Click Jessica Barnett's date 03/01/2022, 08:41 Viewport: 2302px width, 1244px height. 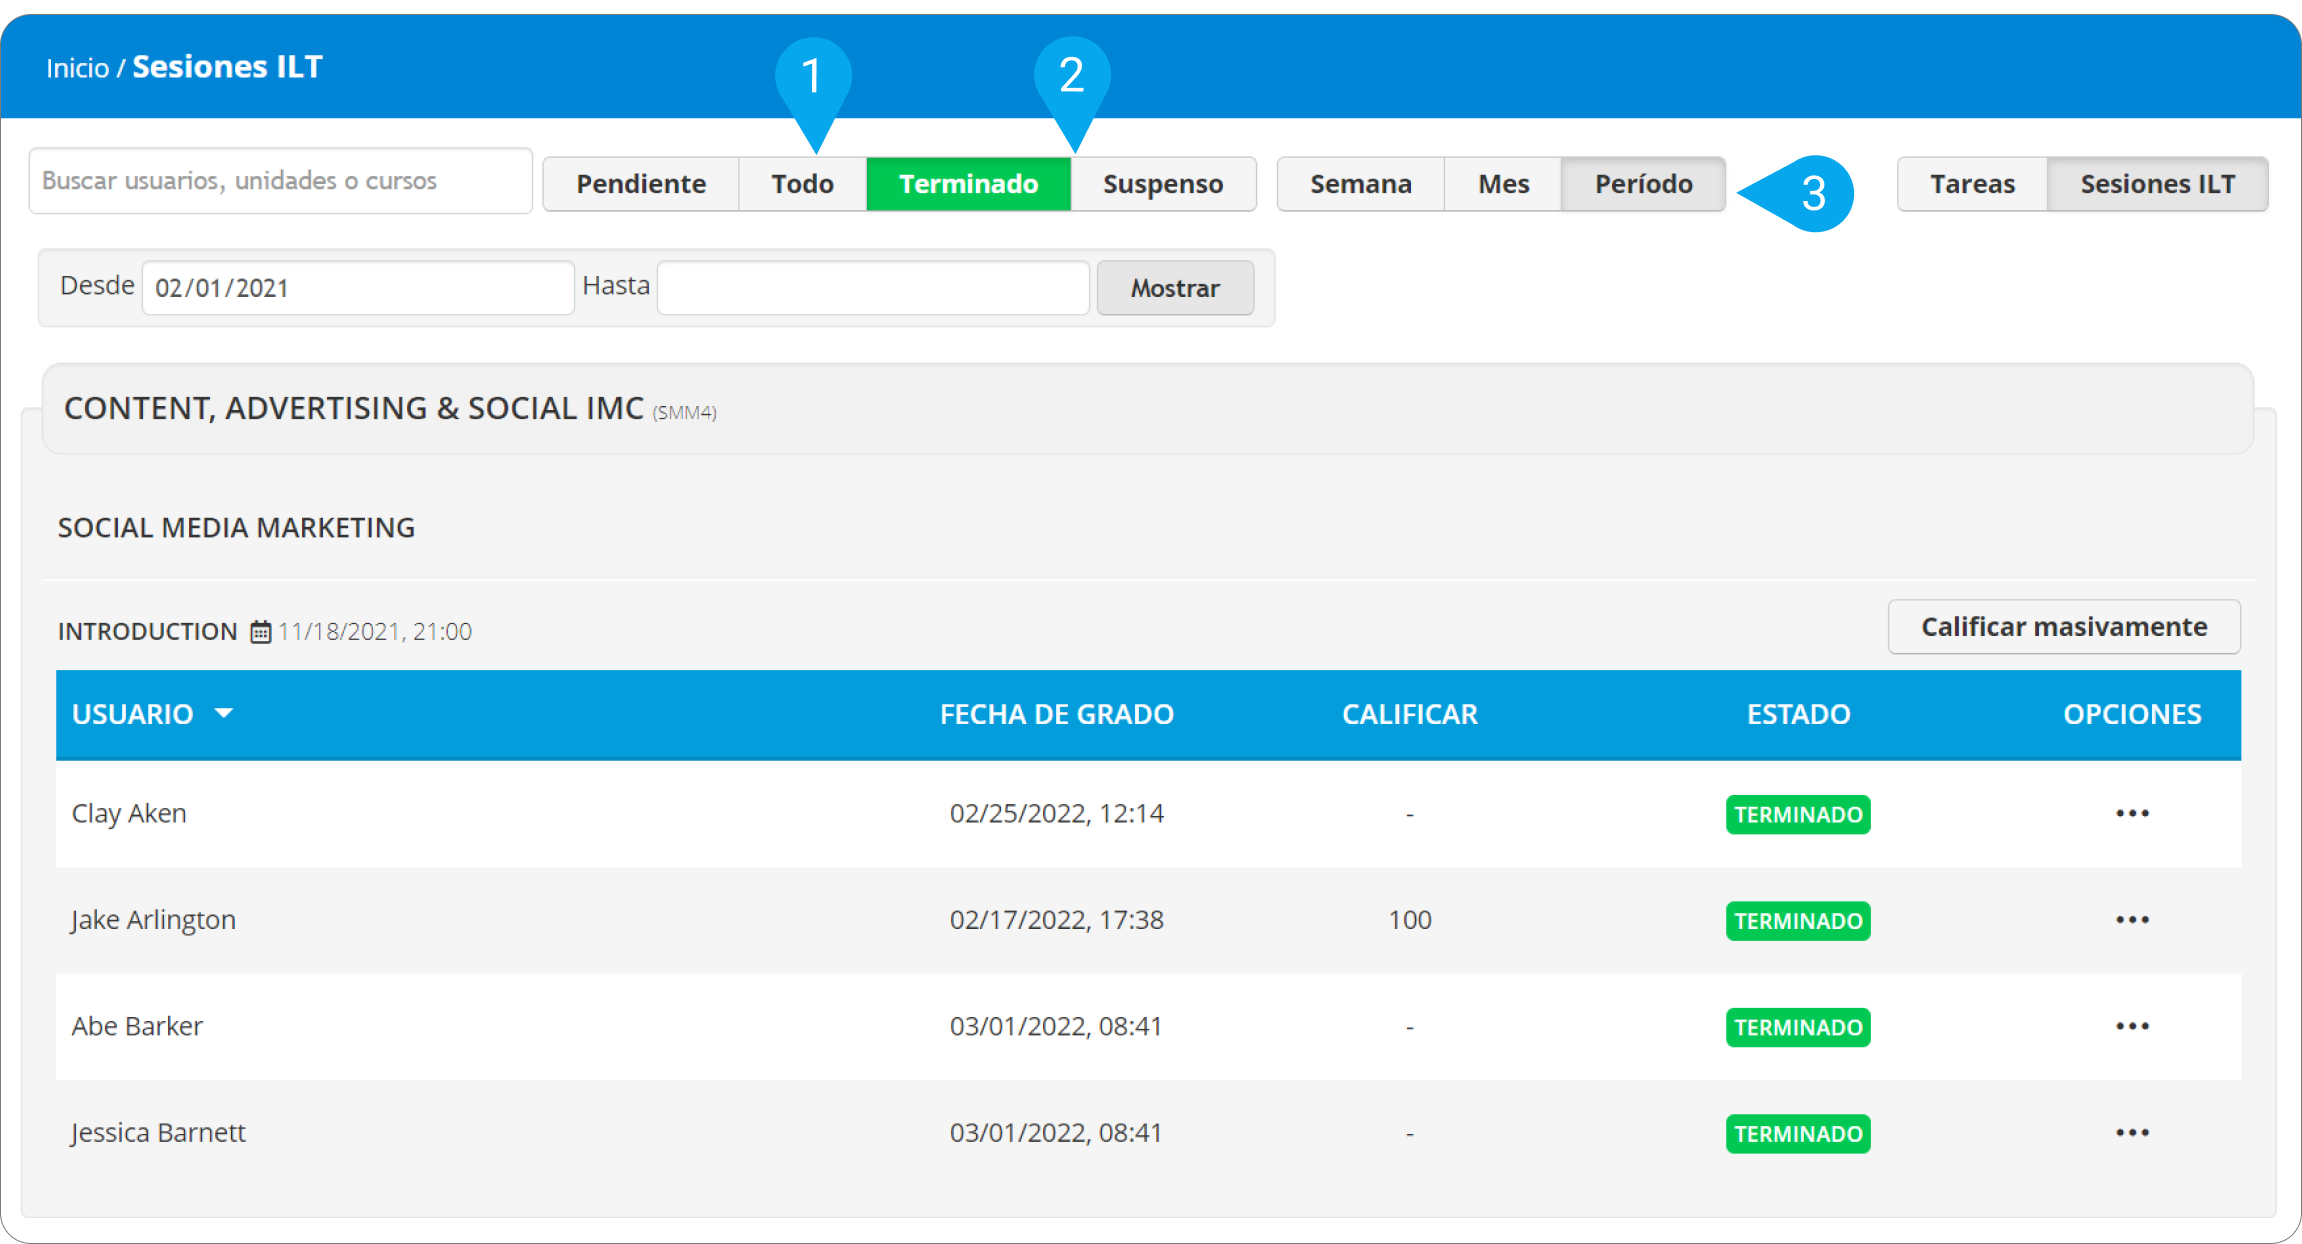pos(1055,1132)
